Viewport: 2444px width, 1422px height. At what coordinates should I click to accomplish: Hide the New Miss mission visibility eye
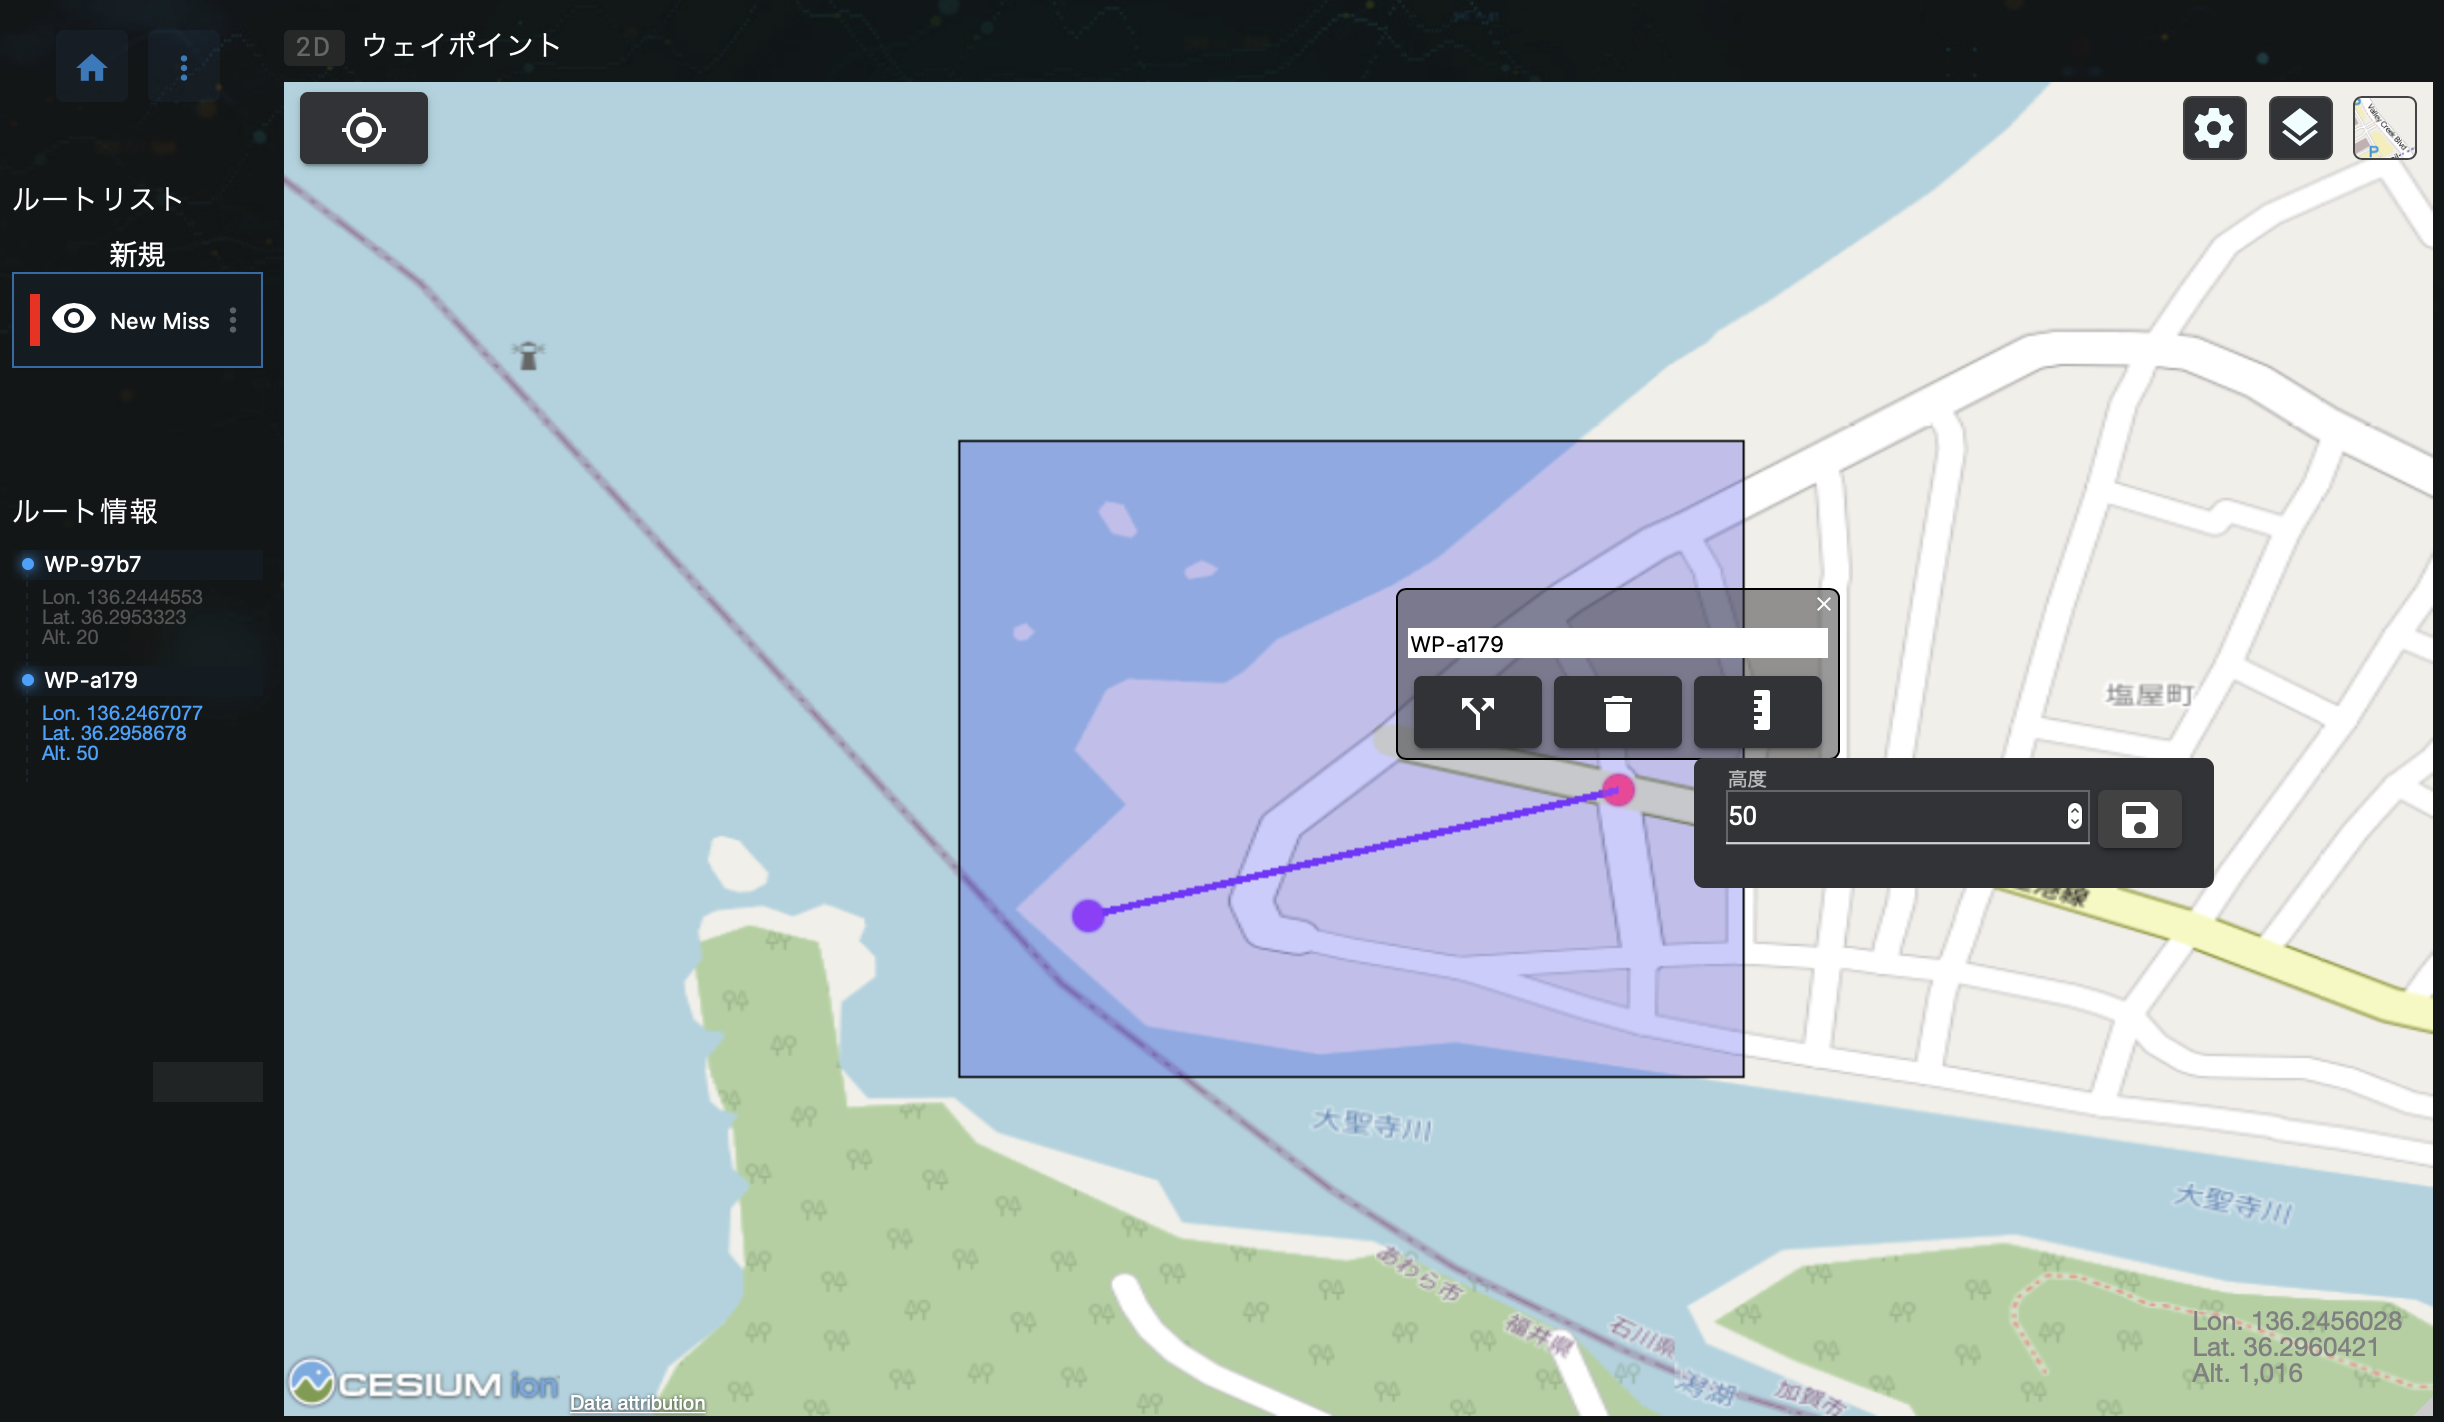(x=73, y=319)
